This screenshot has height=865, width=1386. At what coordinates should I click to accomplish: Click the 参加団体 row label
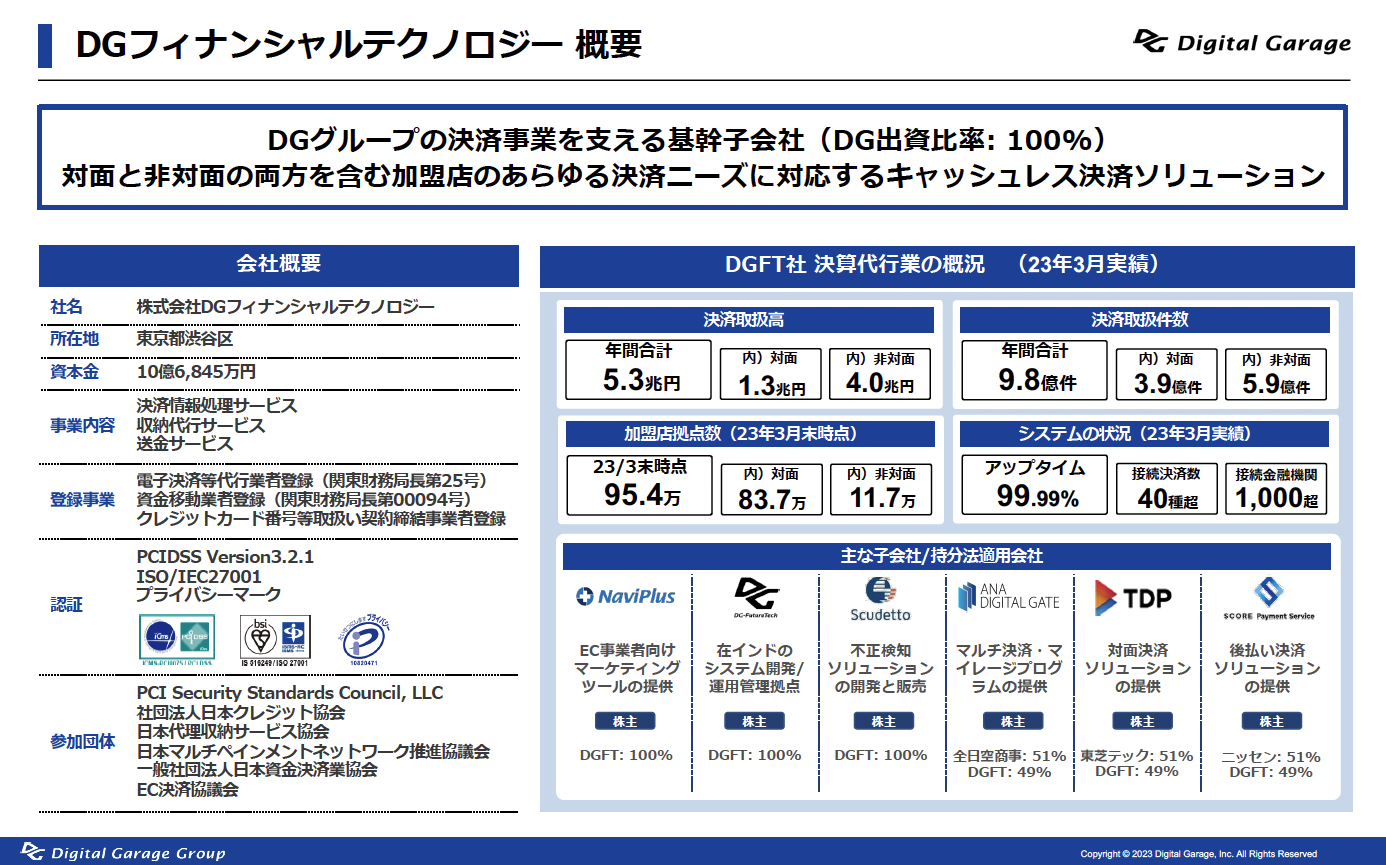click(83, 742)
